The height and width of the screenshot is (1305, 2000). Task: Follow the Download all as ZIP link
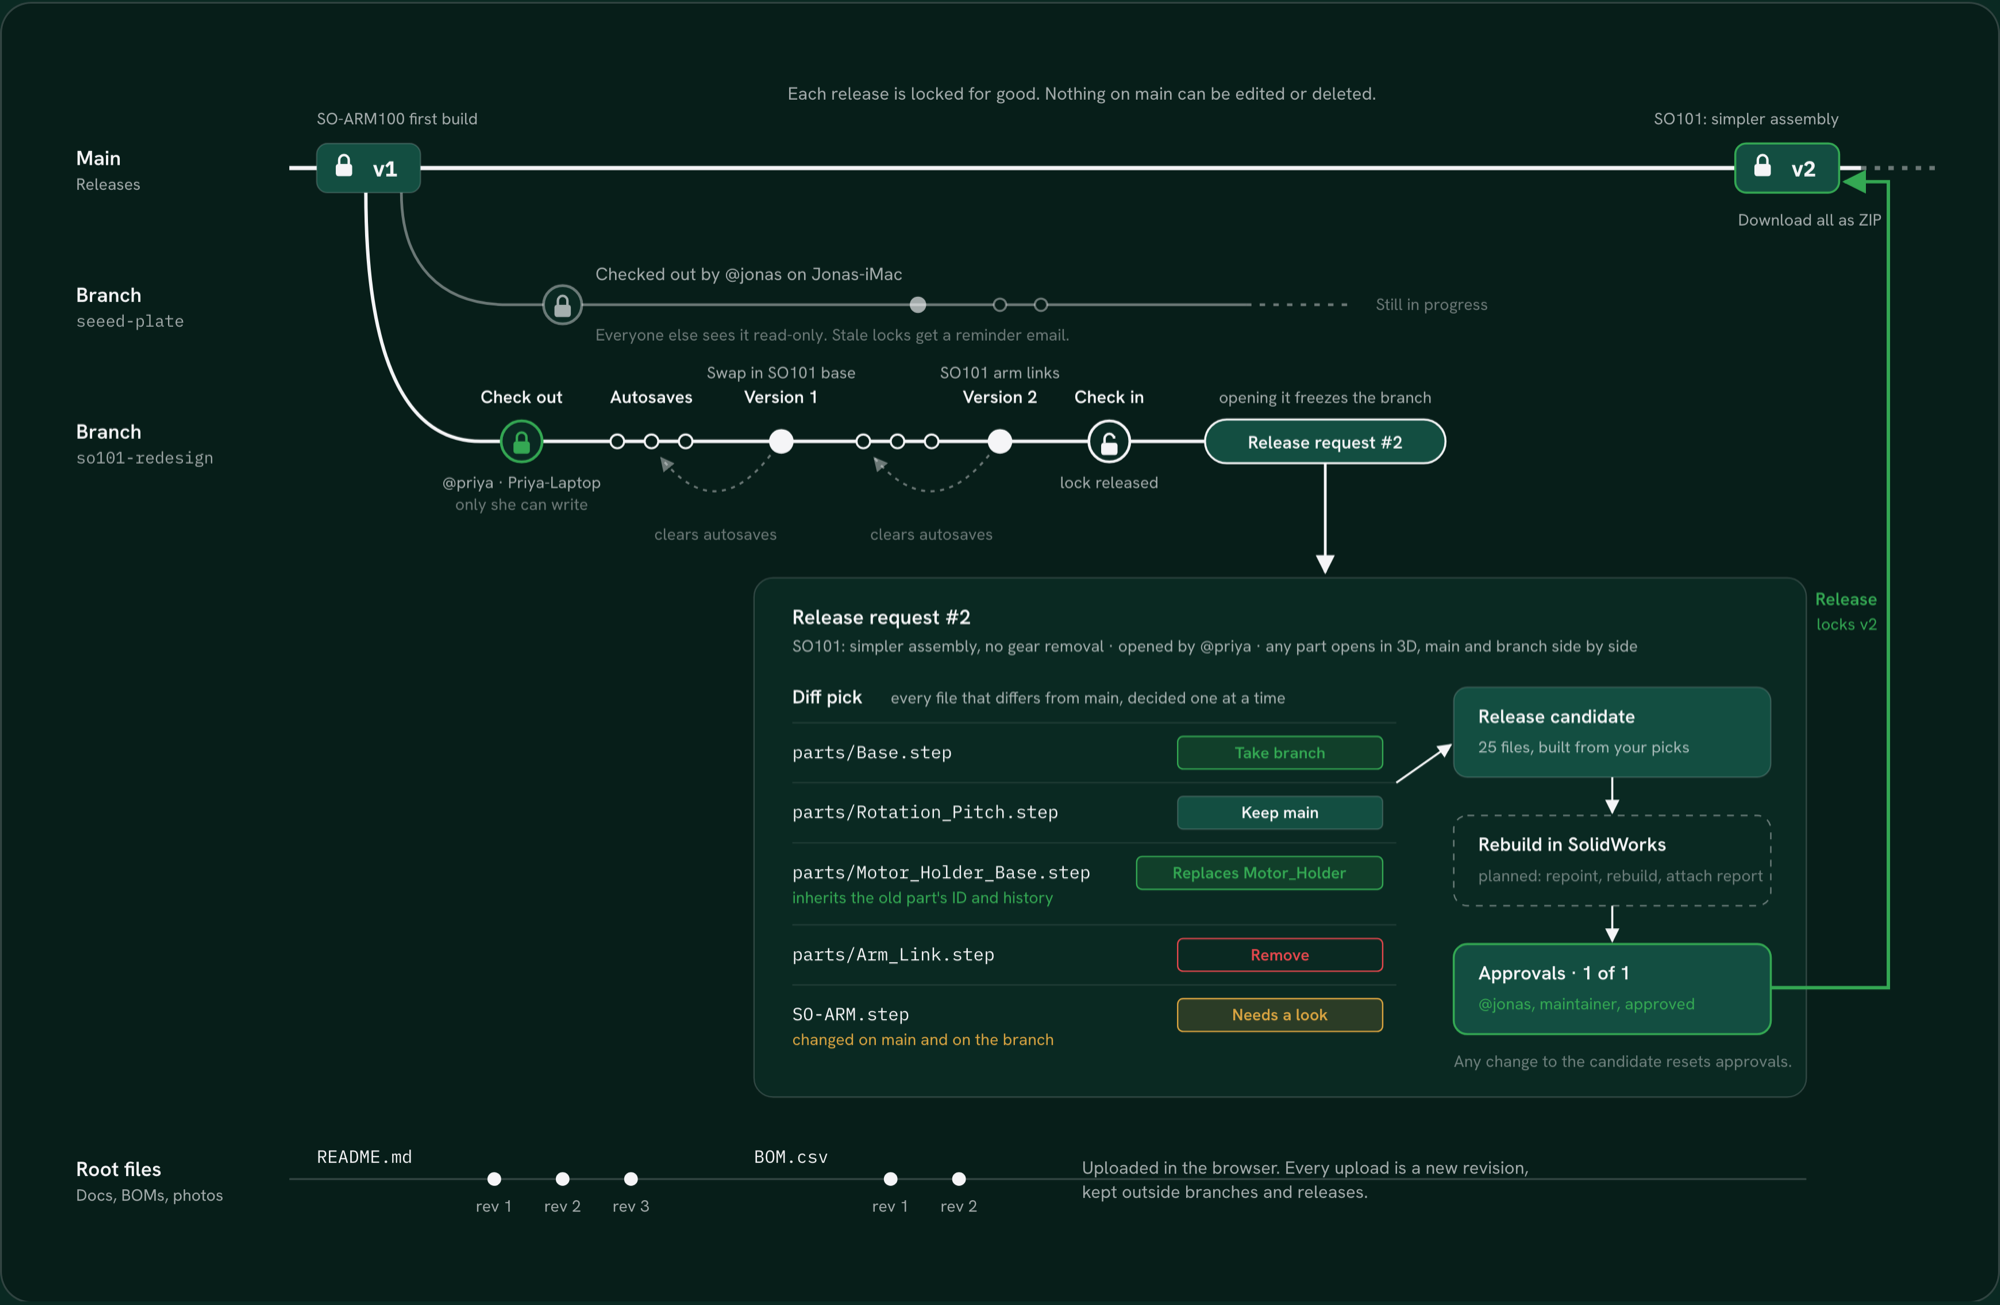(x=1809, y=220)
